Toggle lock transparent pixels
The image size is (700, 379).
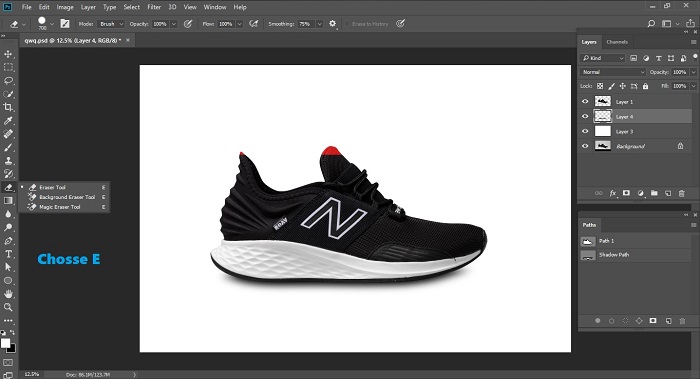[x=600, y=86]
